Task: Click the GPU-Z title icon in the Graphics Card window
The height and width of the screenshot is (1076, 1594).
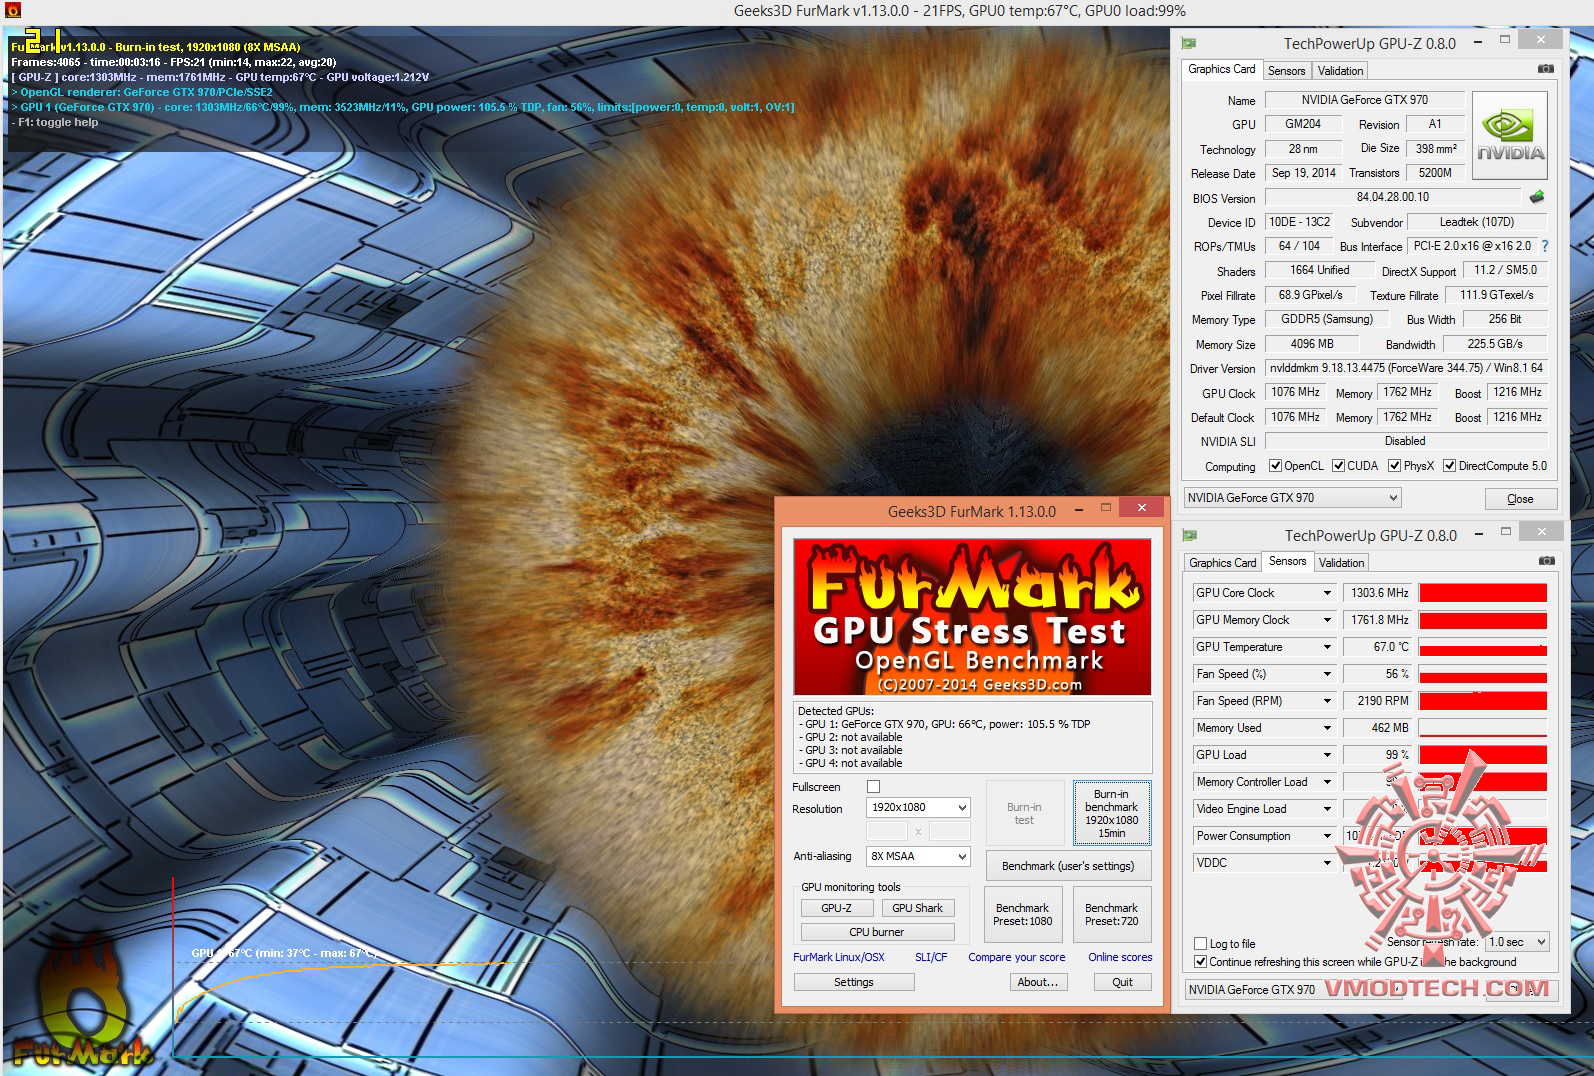Action: click(x=1189, y=43)
